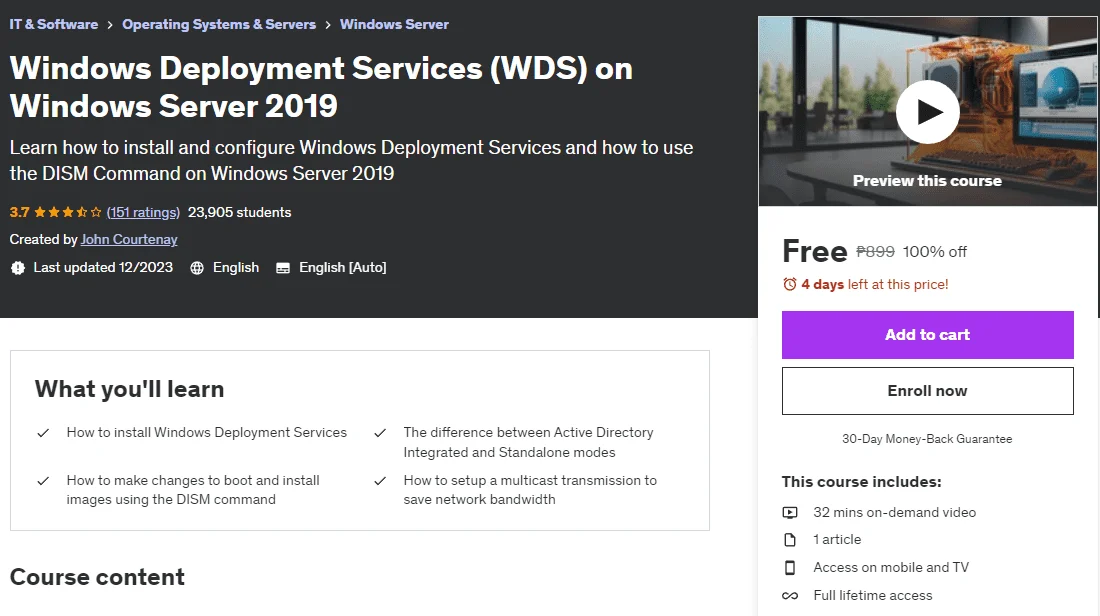Click the struck-through ₱899 price
Screen dimensions: 1100x616
pyautogui.click(x=876, y=251)
